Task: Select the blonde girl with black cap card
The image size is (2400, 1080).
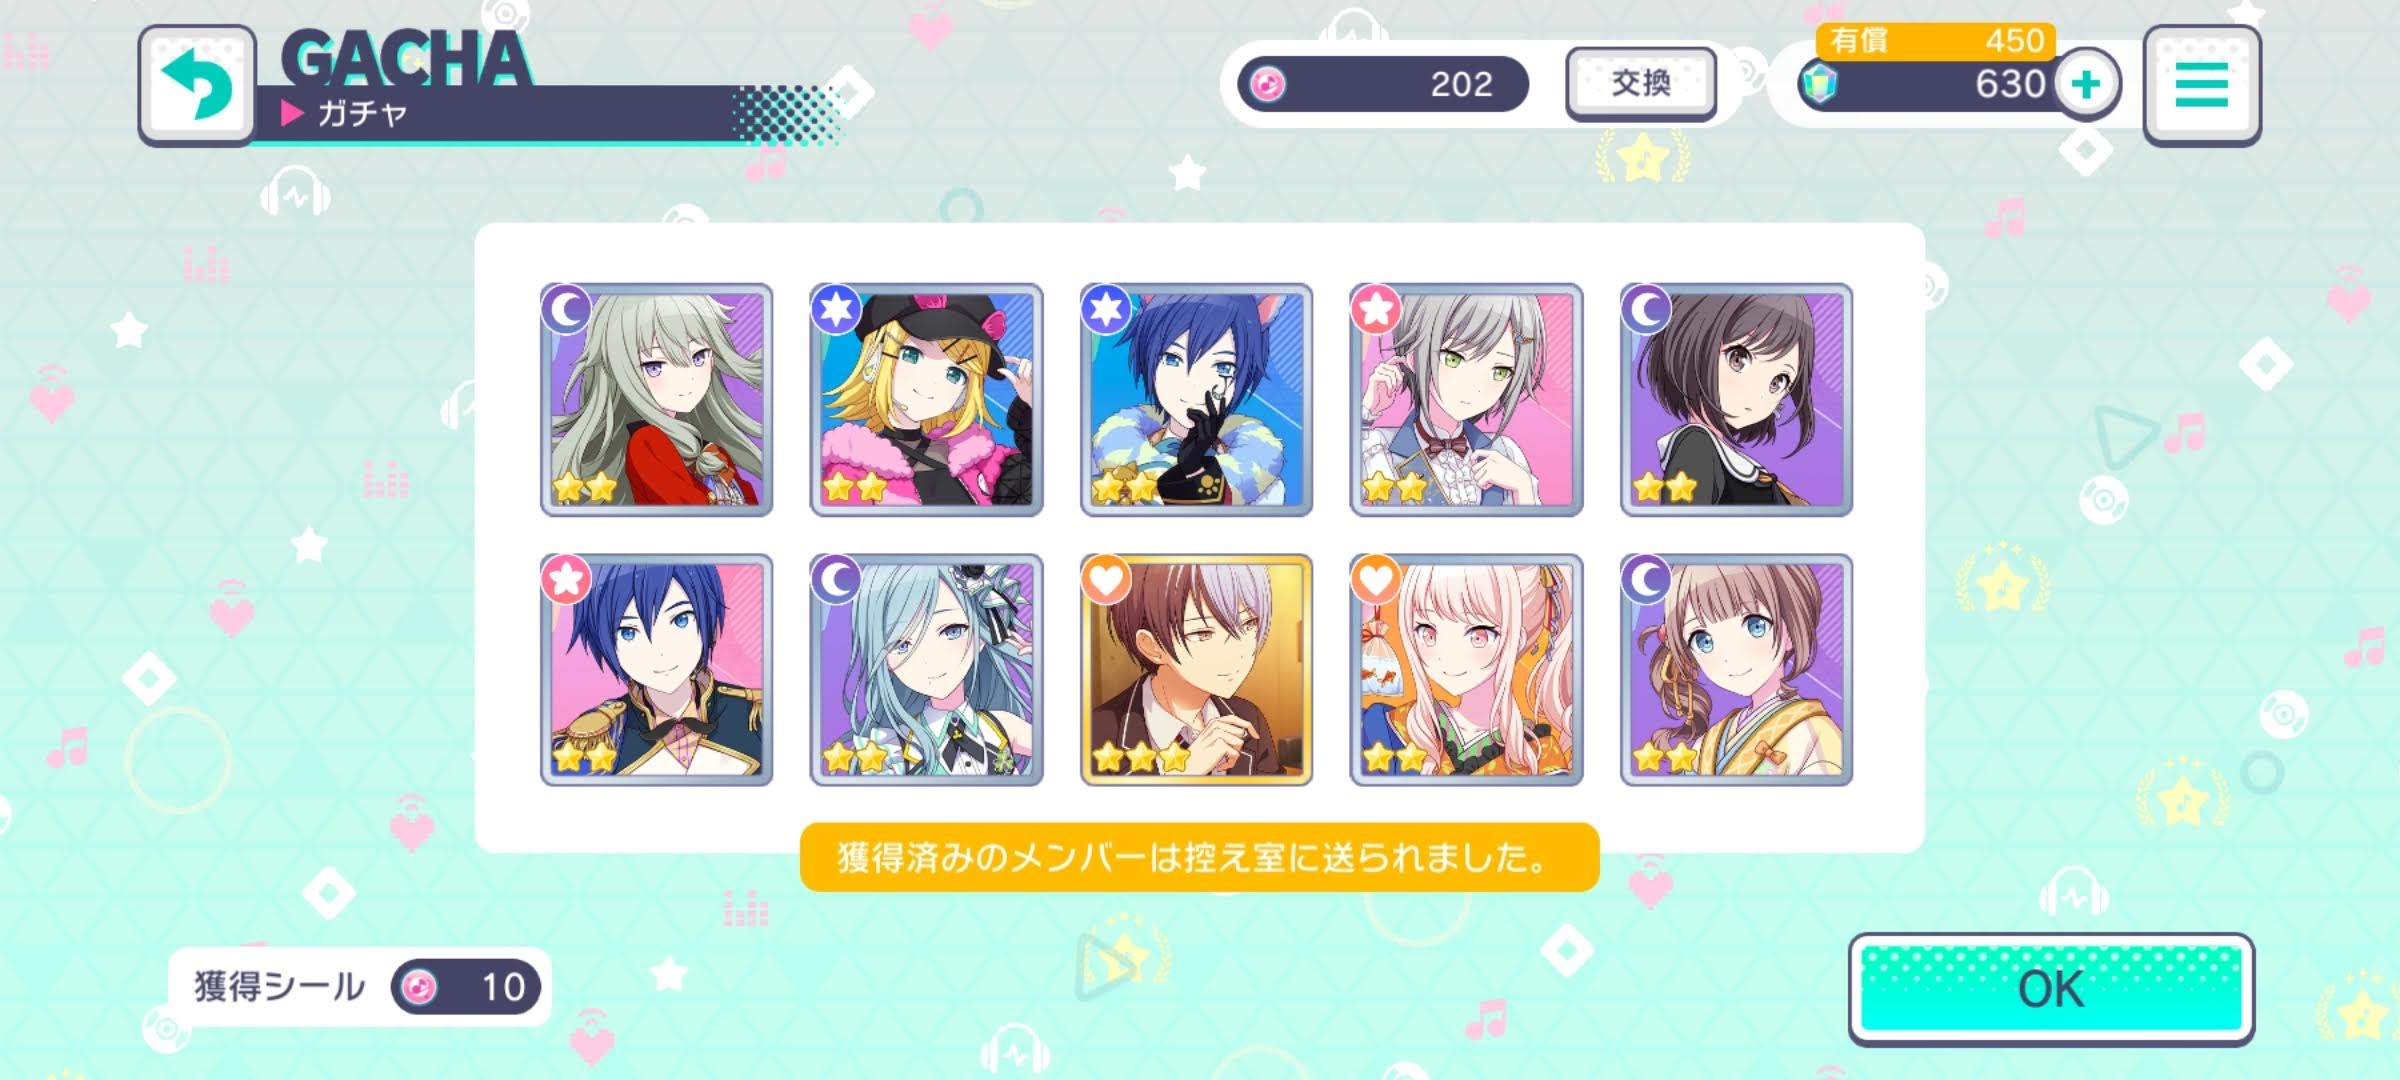Action: click(926, 400)
